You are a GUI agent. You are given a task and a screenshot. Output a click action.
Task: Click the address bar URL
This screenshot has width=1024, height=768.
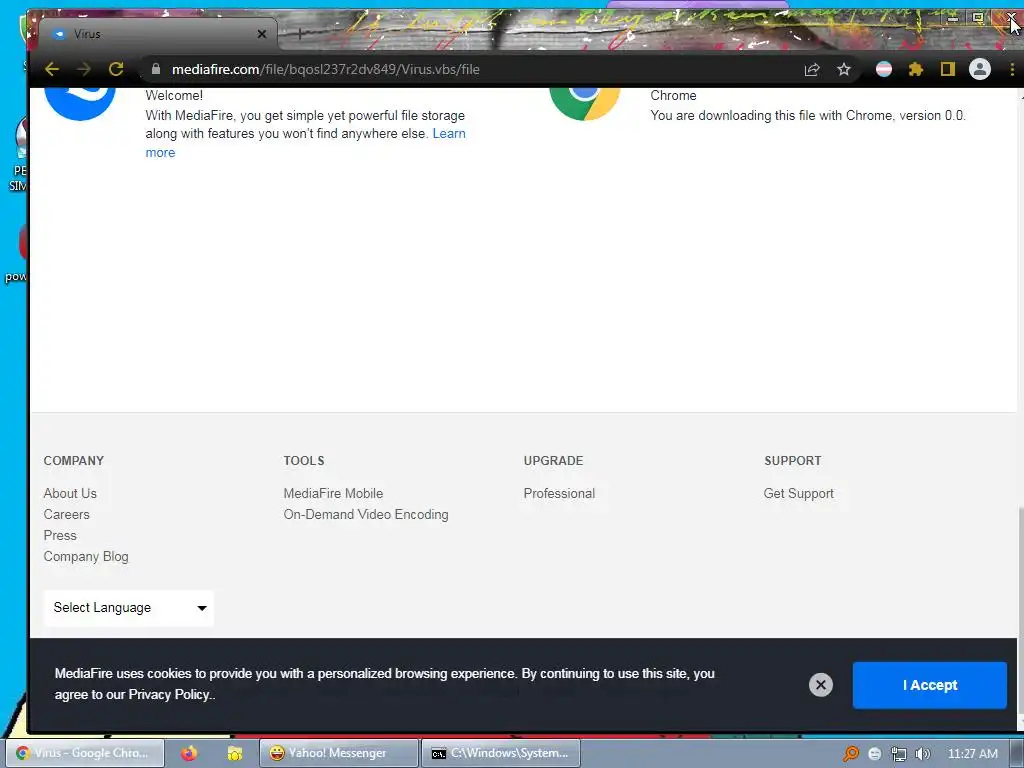click(325, 69)
